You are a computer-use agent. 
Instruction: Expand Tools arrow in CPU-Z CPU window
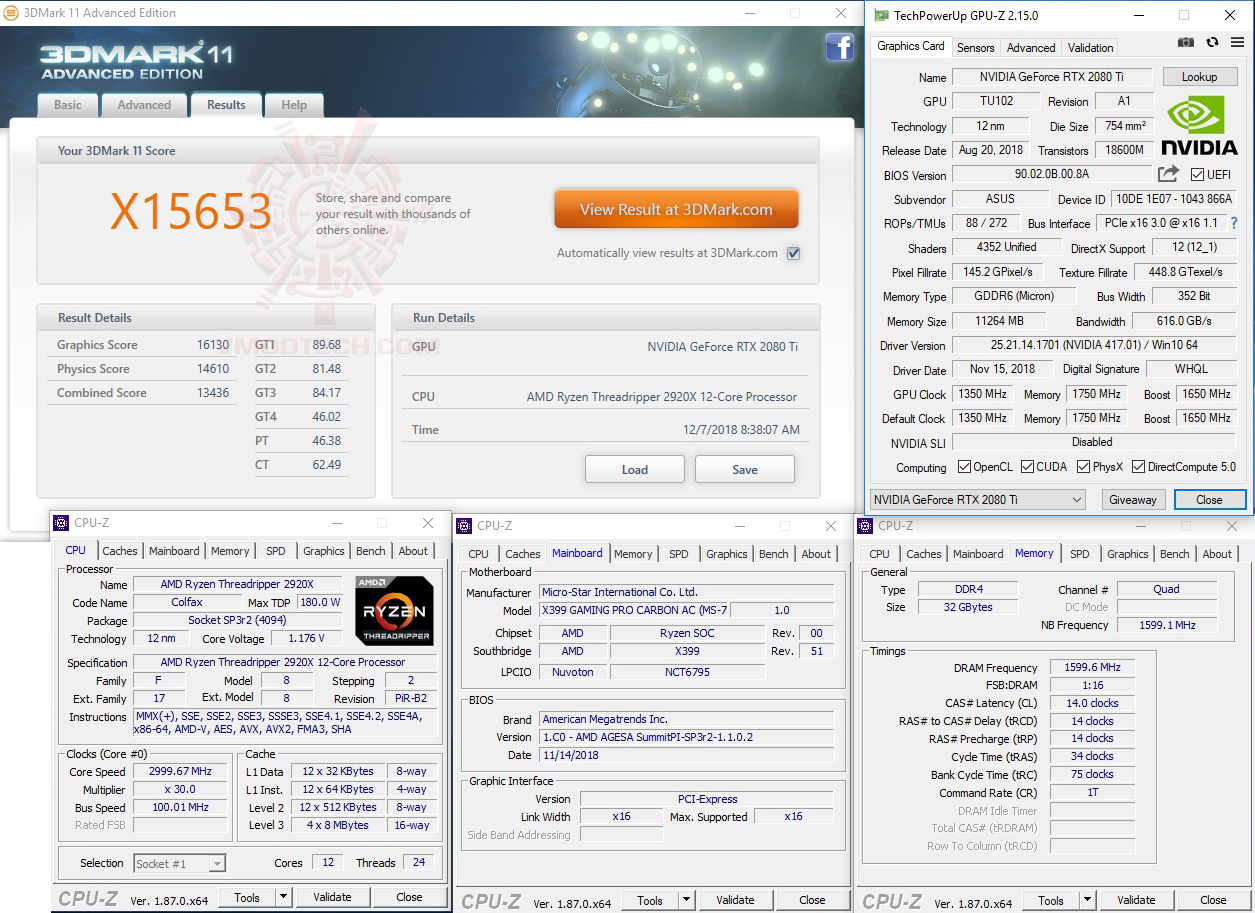point(283,898)
